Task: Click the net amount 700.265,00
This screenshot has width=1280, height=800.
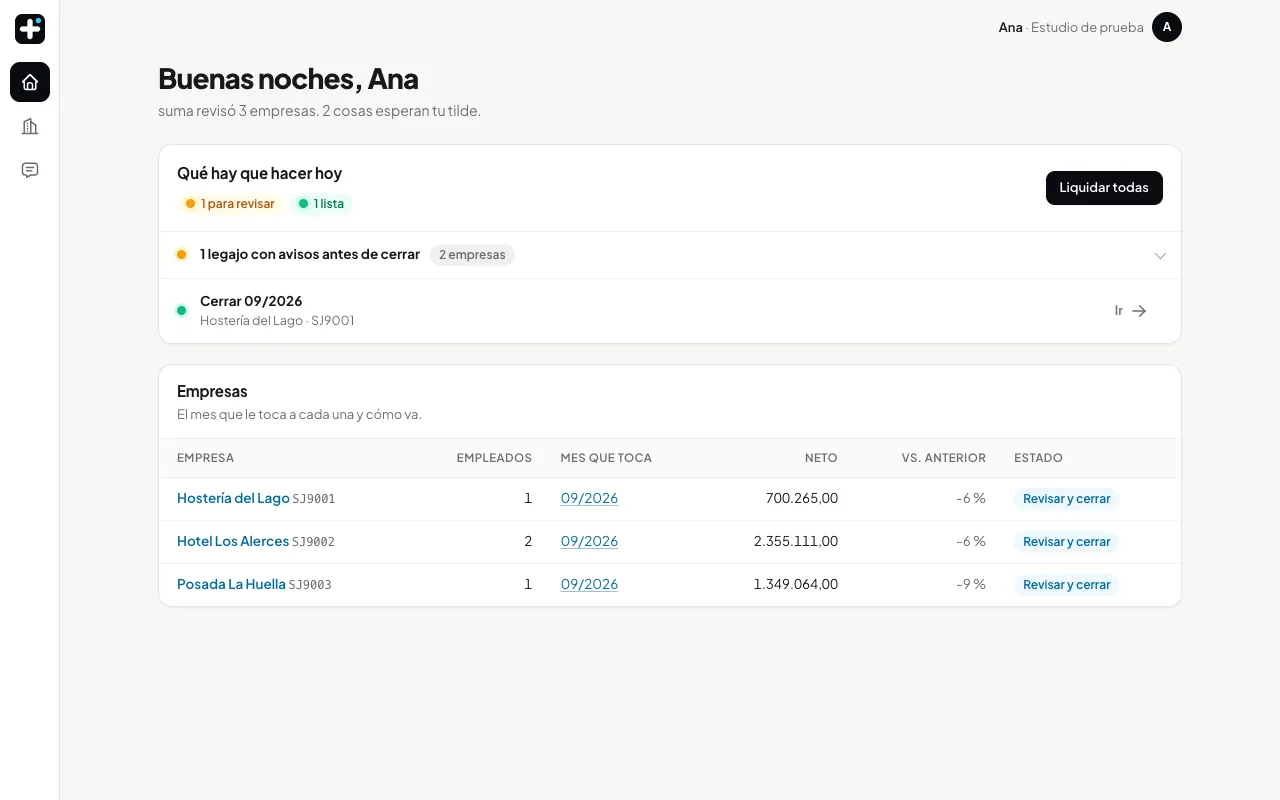Action: click(802, 498)
